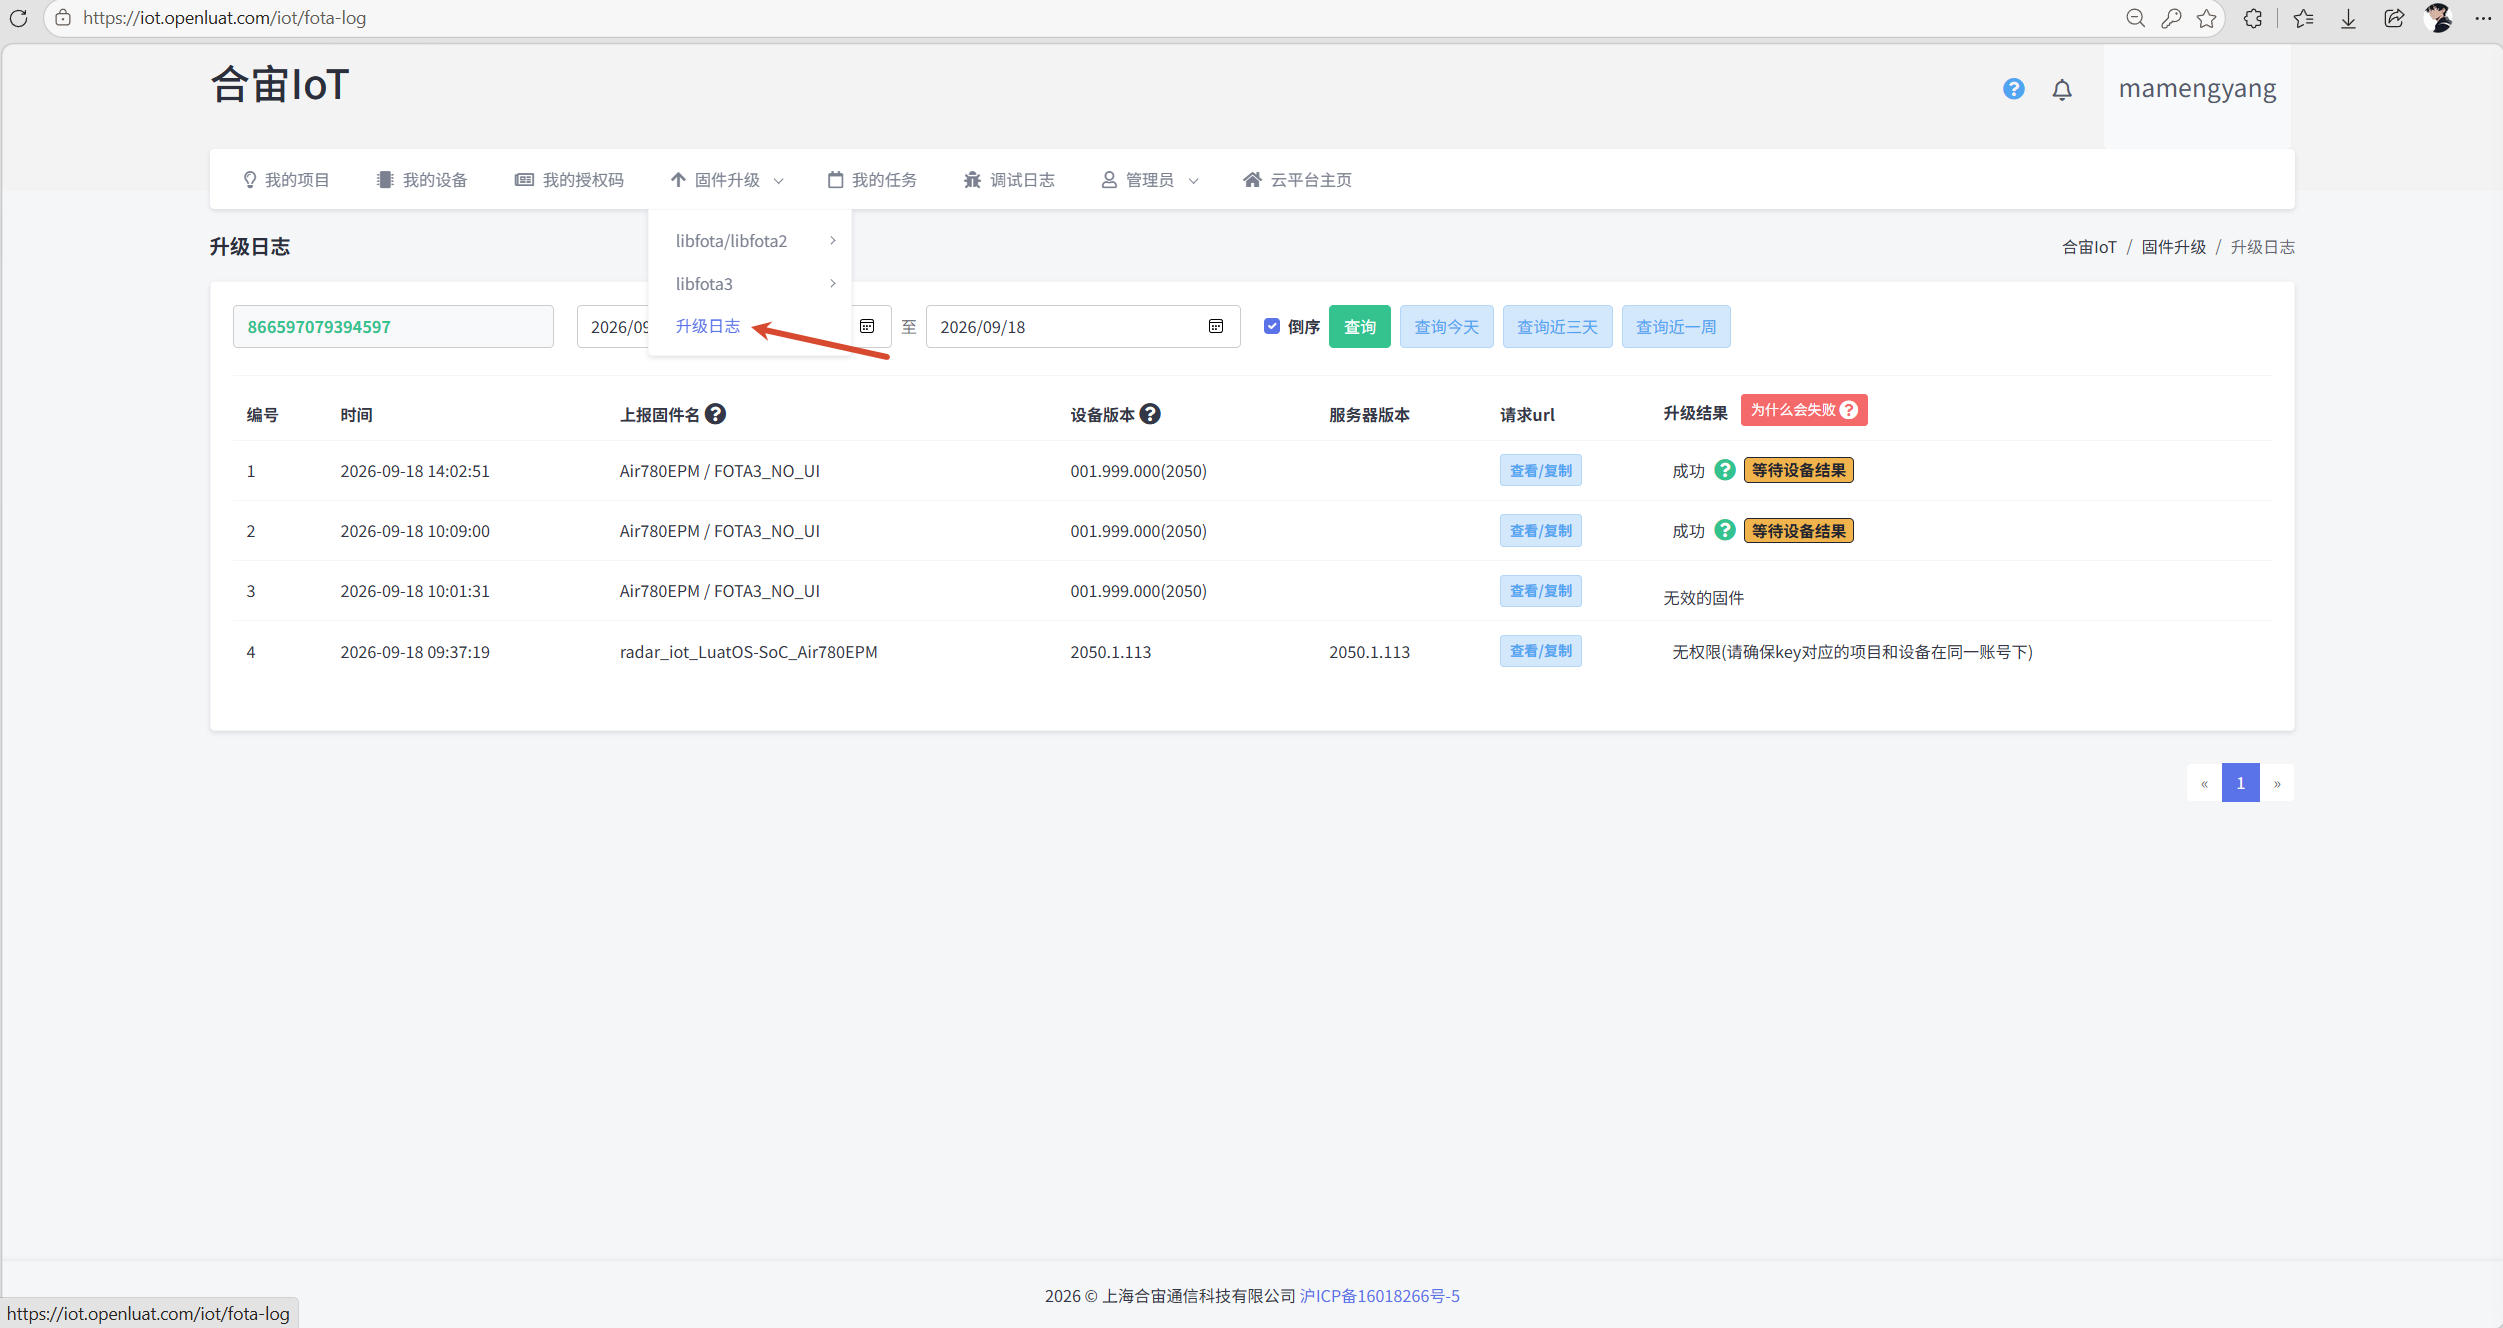Open 我的授权码 in navigation
2503x1328 pixels.
click(x=569, y=180)
